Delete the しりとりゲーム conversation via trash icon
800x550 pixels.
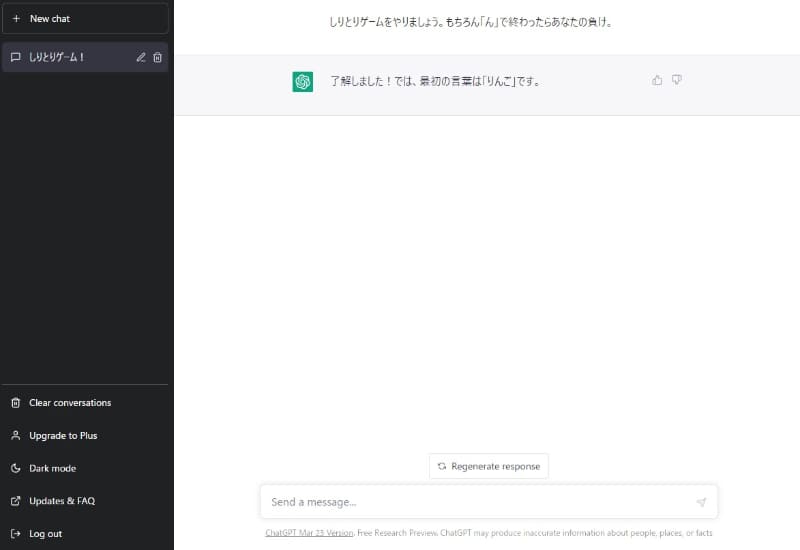click(x=158, y=57)
